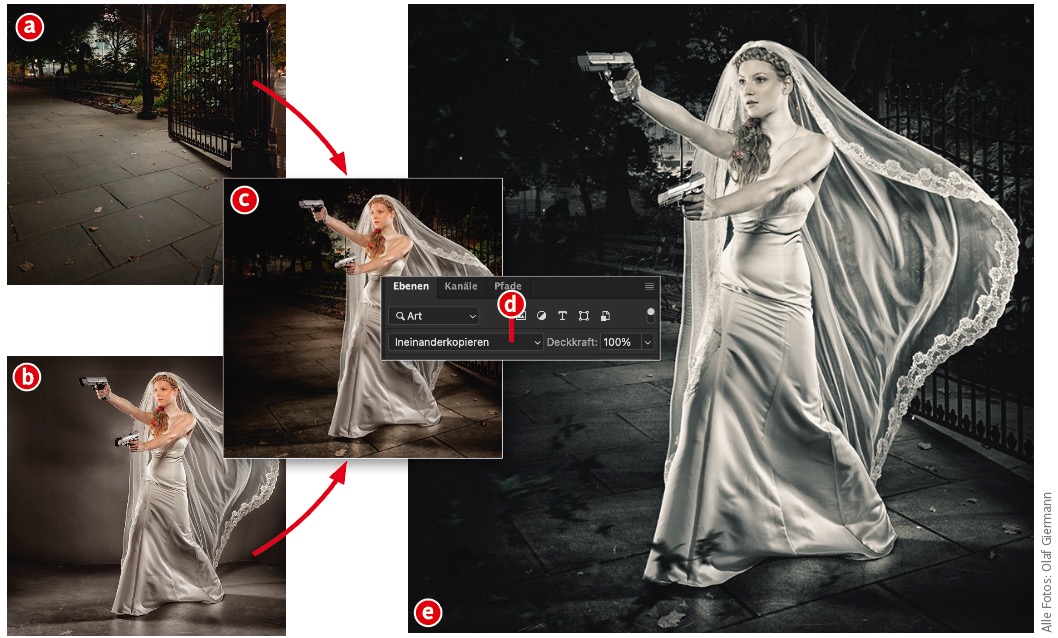This screenshot has height=638, width=1058.
Task: Select the desaturated final image labeled e
Action: click(x=721, y=318)
